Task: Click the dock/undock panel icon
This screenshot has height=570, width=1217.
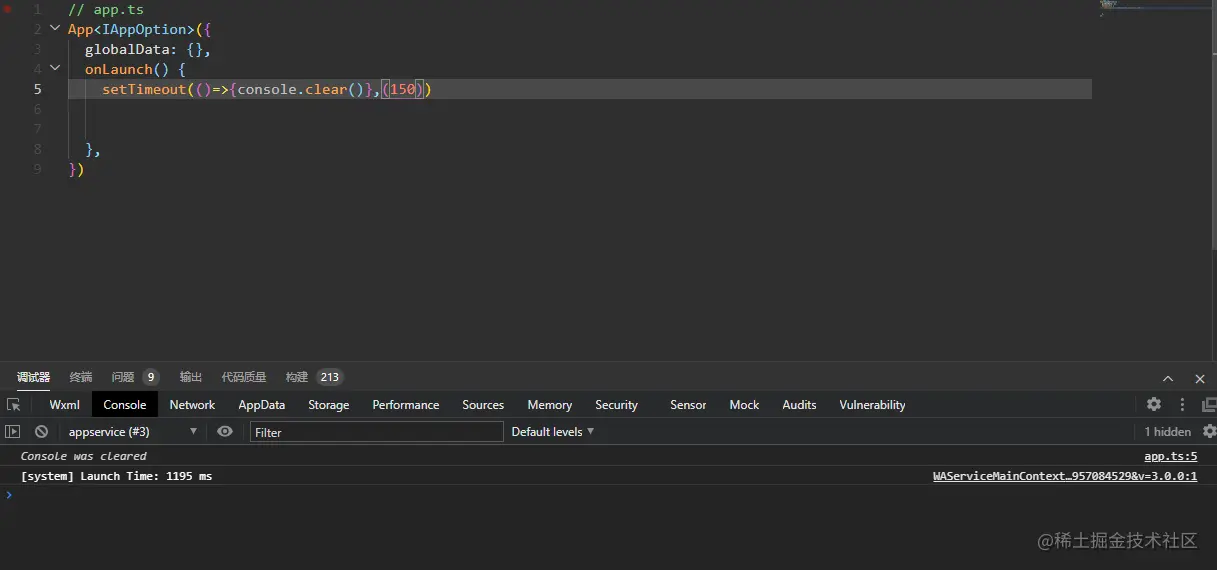Action: (x=1209, y=405)
